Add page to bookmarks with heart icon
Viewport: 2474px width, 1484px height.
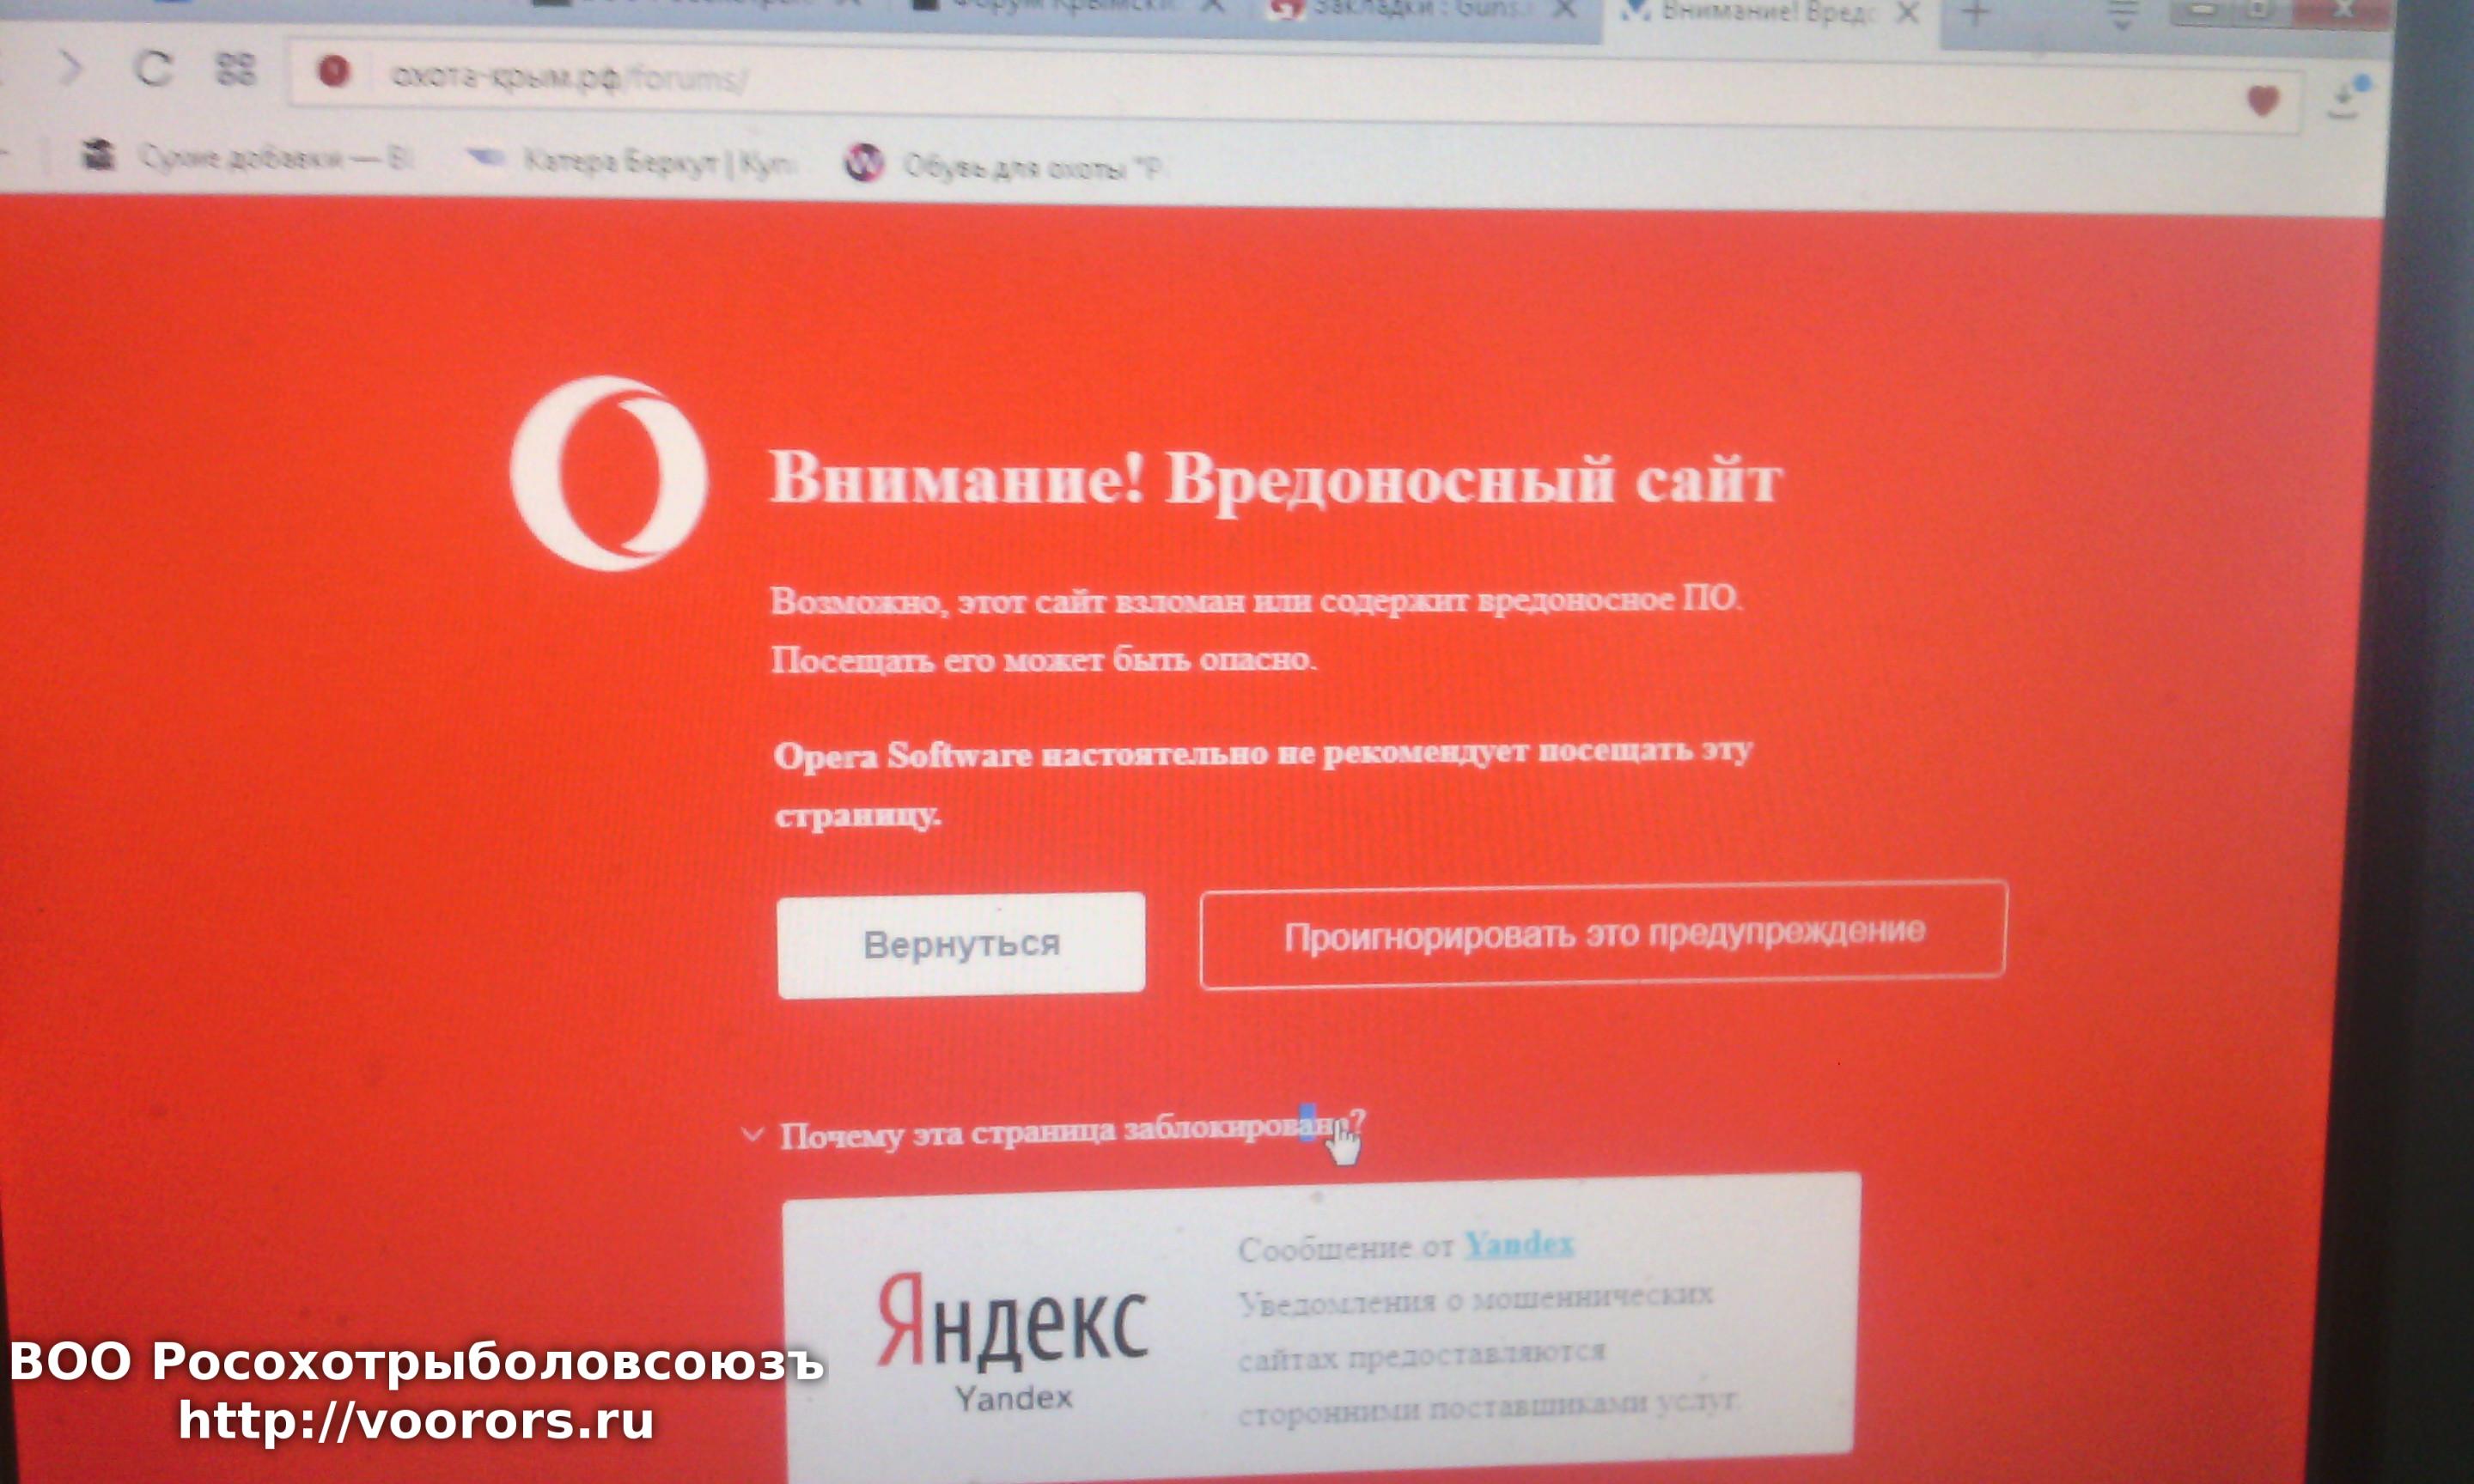(2263, 101)
